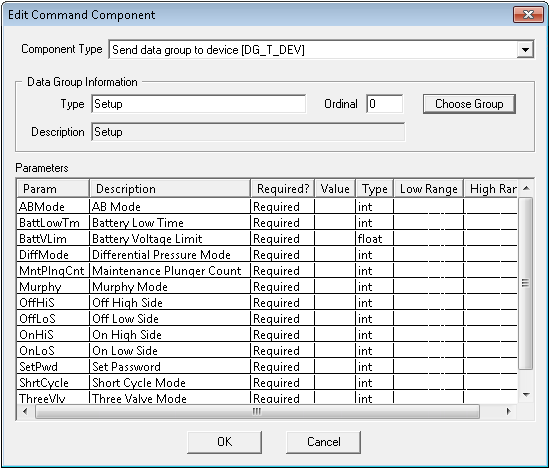The width and height of the screenshot is (550, 469).
Task: Close the Edit Command Component dialog
Action: pyautogui.click(x=528, y=15)
